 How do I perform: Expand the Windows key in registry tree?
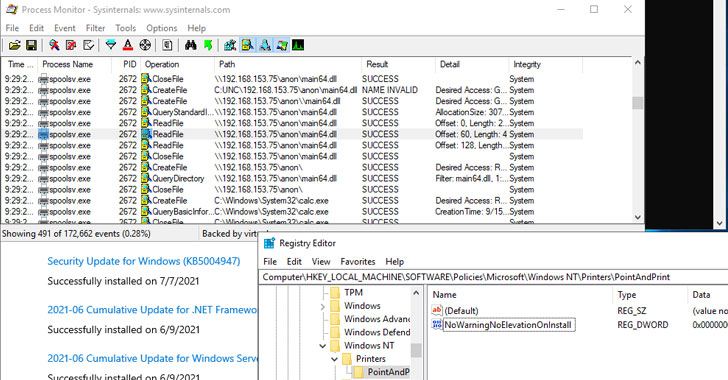pos(323,306)
